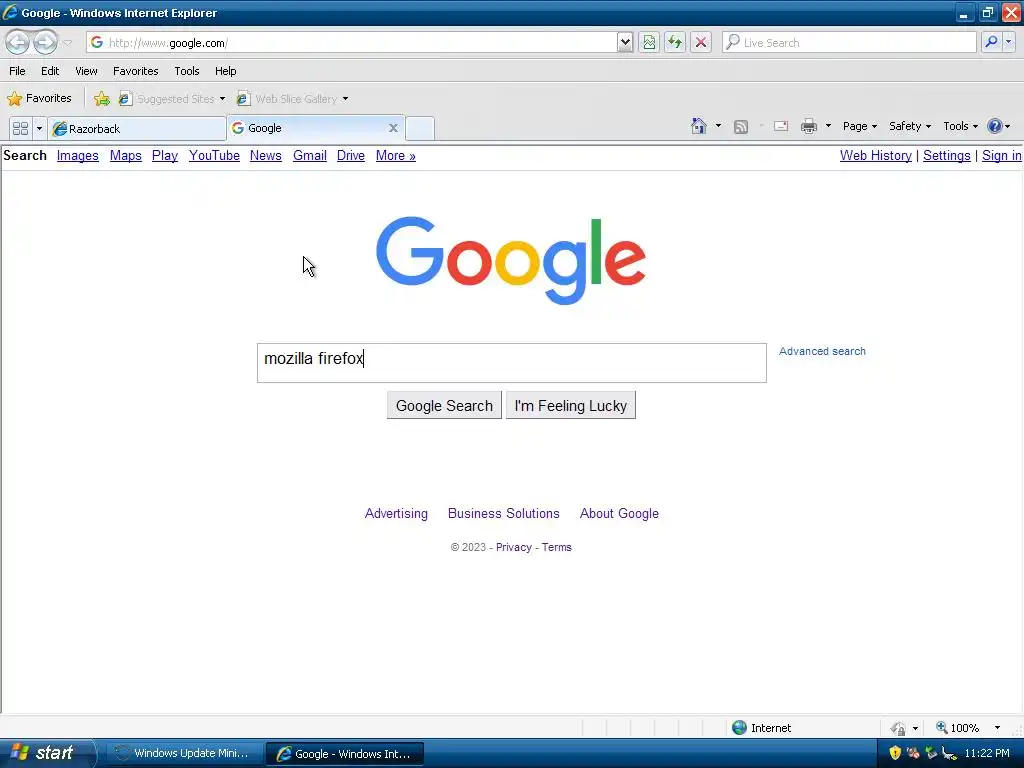Toggle the Compatibility View icon
Viewport: 1024px width, 768px height.
click(648, 42)
